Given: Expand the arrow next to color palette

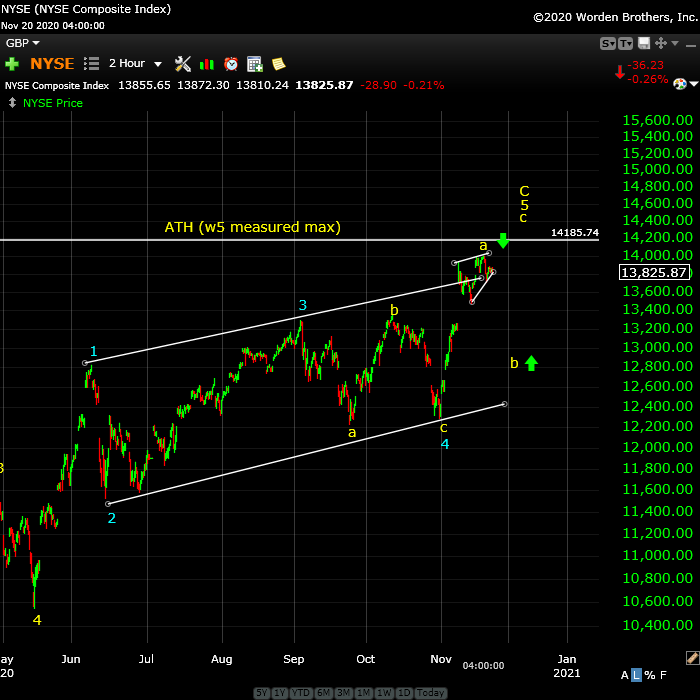Looking at the screenshot, I should tap(693, 83).
